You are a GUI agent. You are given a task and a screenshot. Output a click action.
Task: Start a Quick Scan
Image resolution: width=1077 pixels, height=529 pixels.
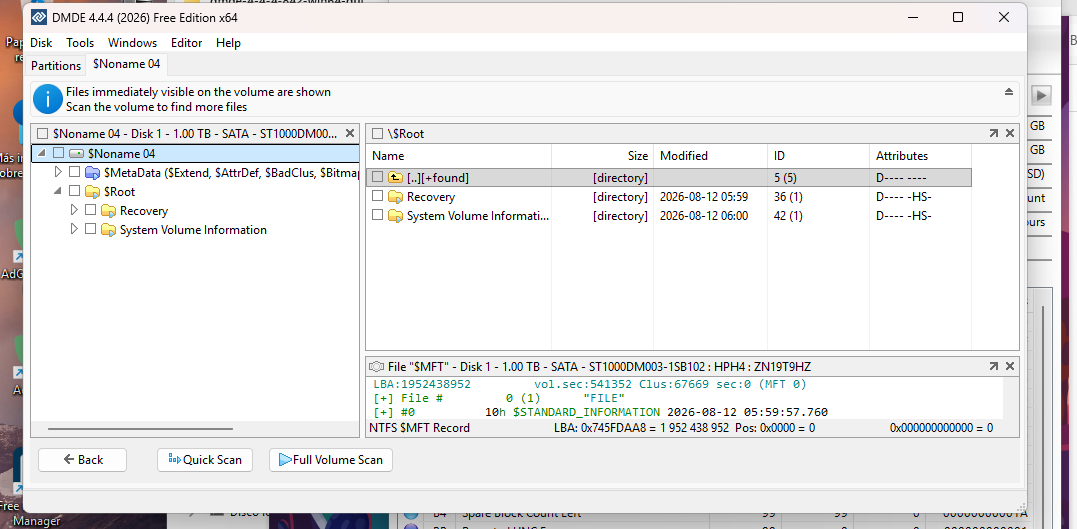(x=205, y=460)
